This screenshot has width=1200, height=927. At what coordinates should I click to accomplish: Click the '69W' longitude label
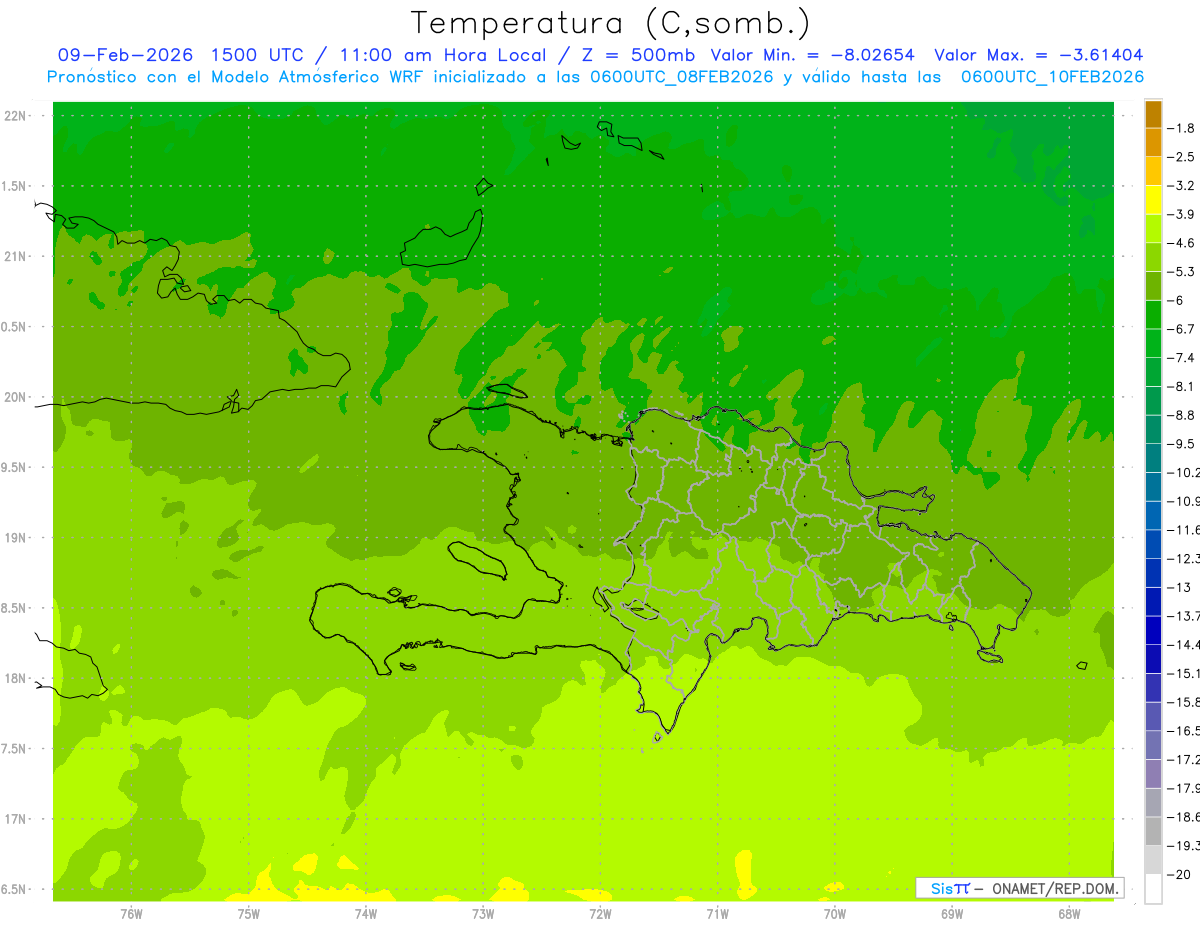(952, 912)
